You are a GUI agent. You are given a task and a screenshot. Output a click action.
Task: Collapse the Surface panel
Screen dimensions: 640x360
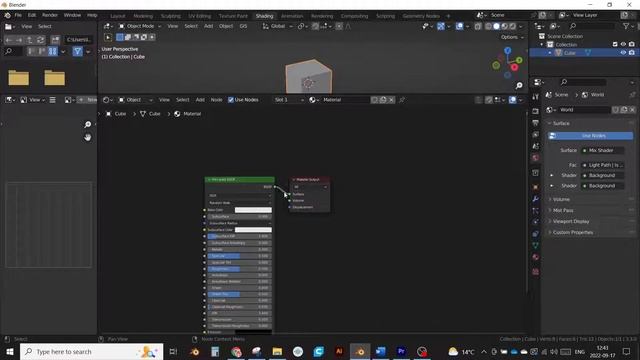coord(590,123)
